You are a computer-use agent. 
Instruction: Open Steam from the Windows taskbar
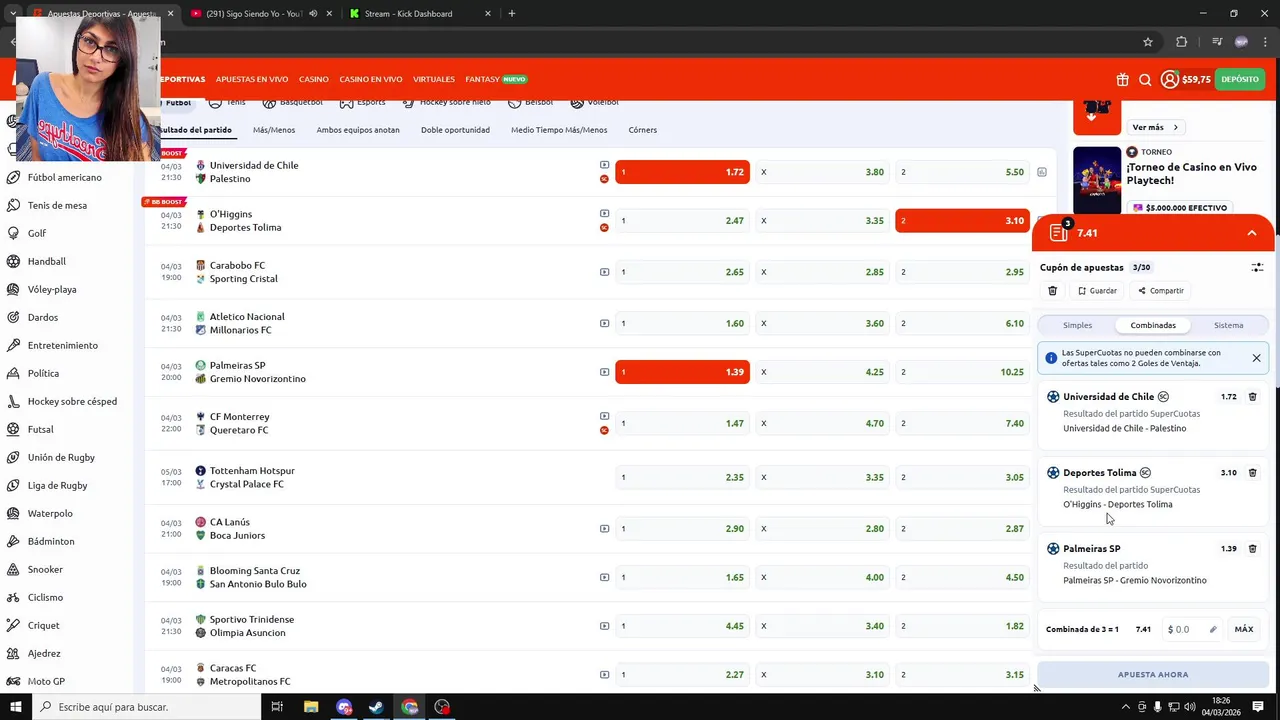pos(376,707)
